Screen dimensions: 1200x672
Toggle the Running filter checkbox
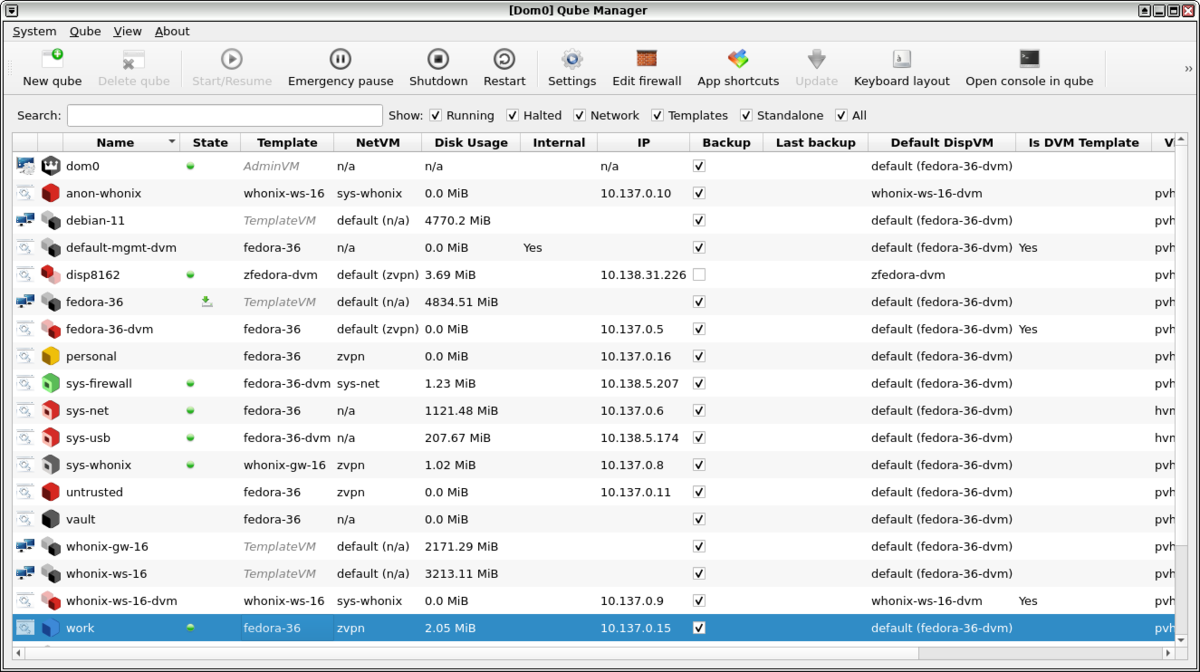click(436, 115)
